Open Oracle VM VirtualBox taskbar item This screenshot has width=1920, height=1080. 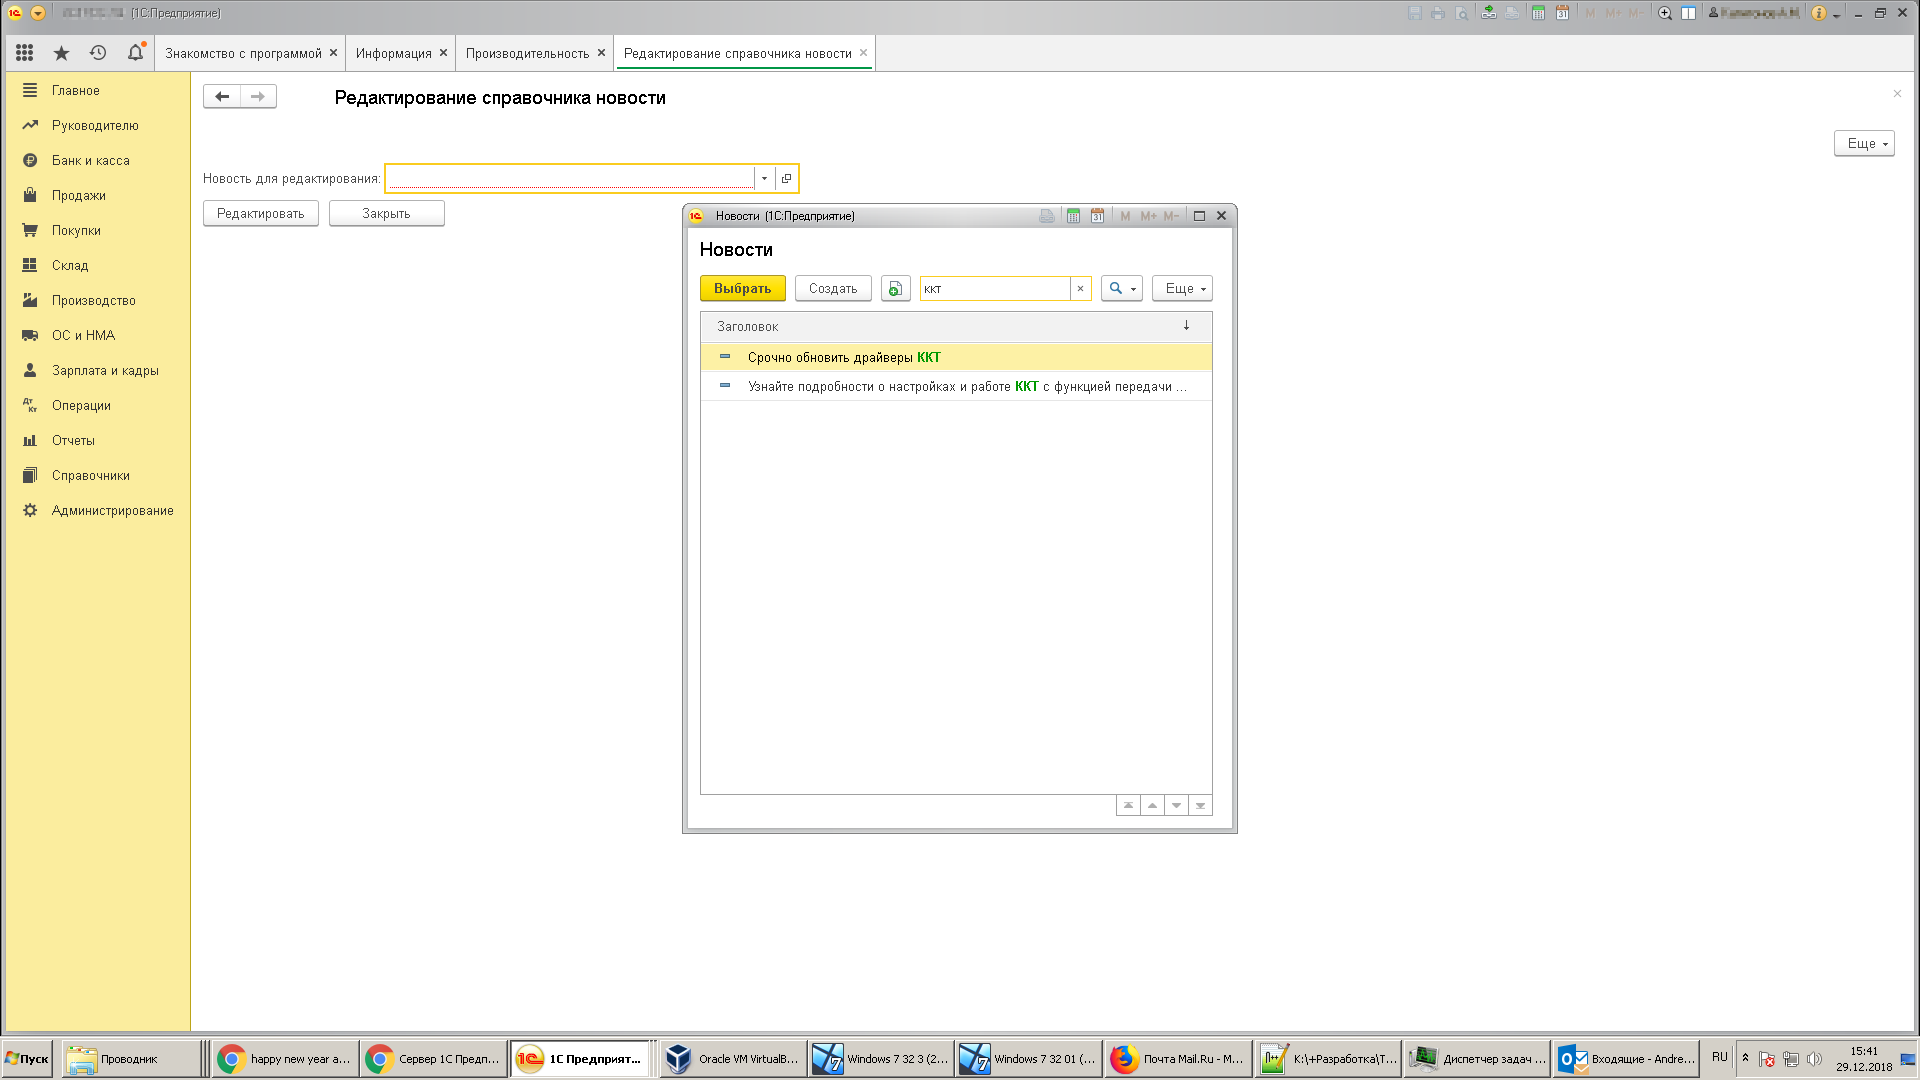pyautogui.click(x=733, y=1059)
